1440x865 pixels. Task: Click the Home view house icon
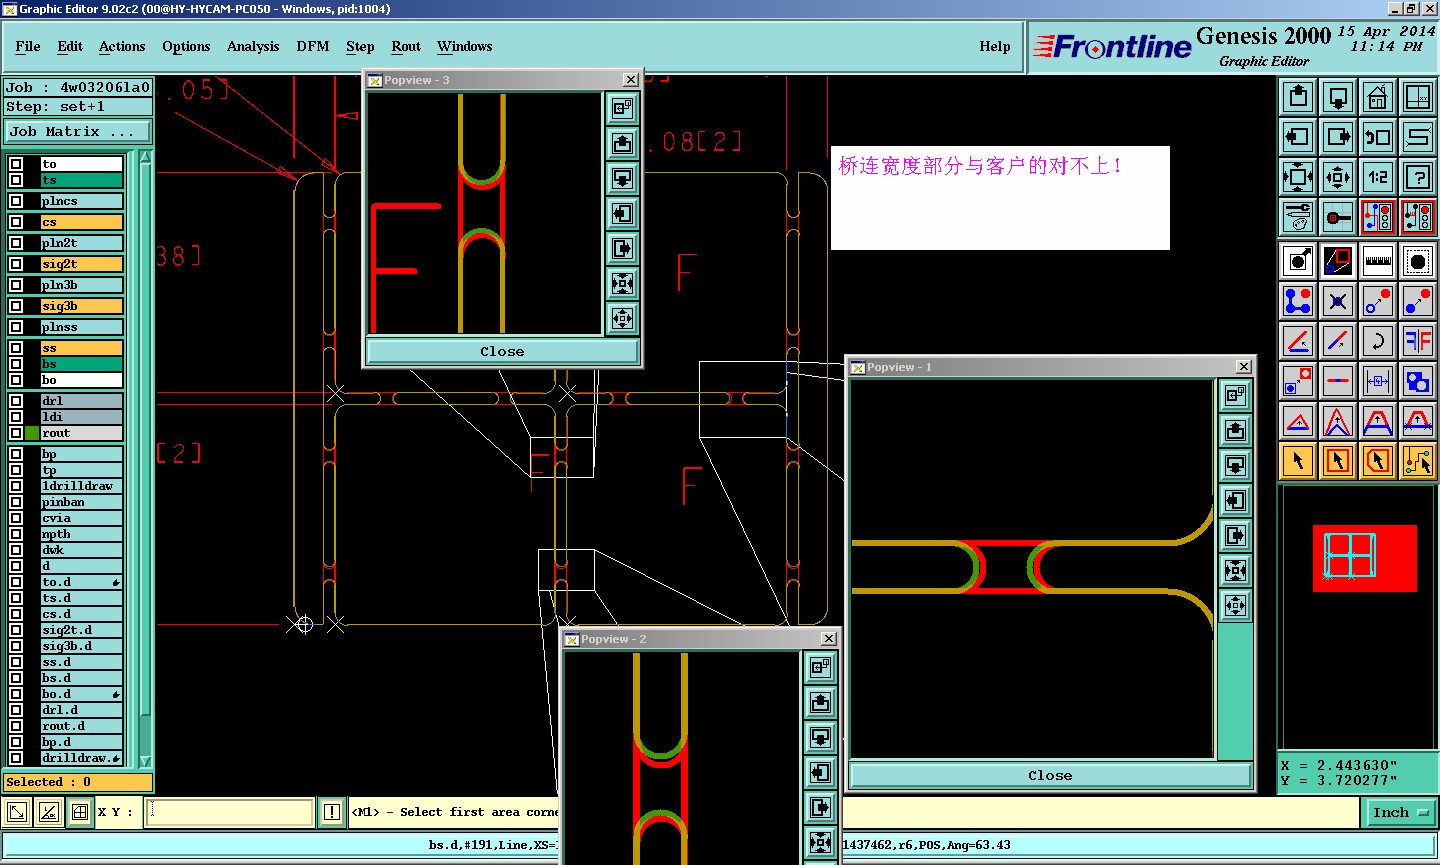(x=1378, y=97)
